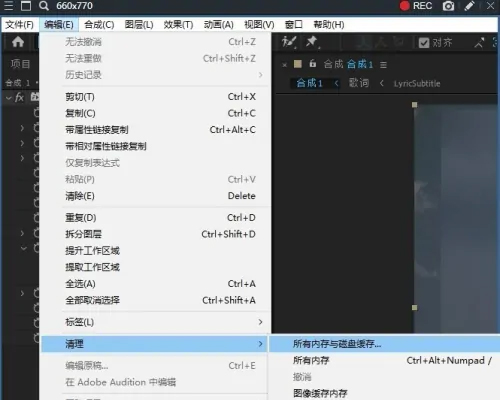Select the 合成1 breadcrumb tab
This screenshot has height=400, width=500.
(310, 83)
